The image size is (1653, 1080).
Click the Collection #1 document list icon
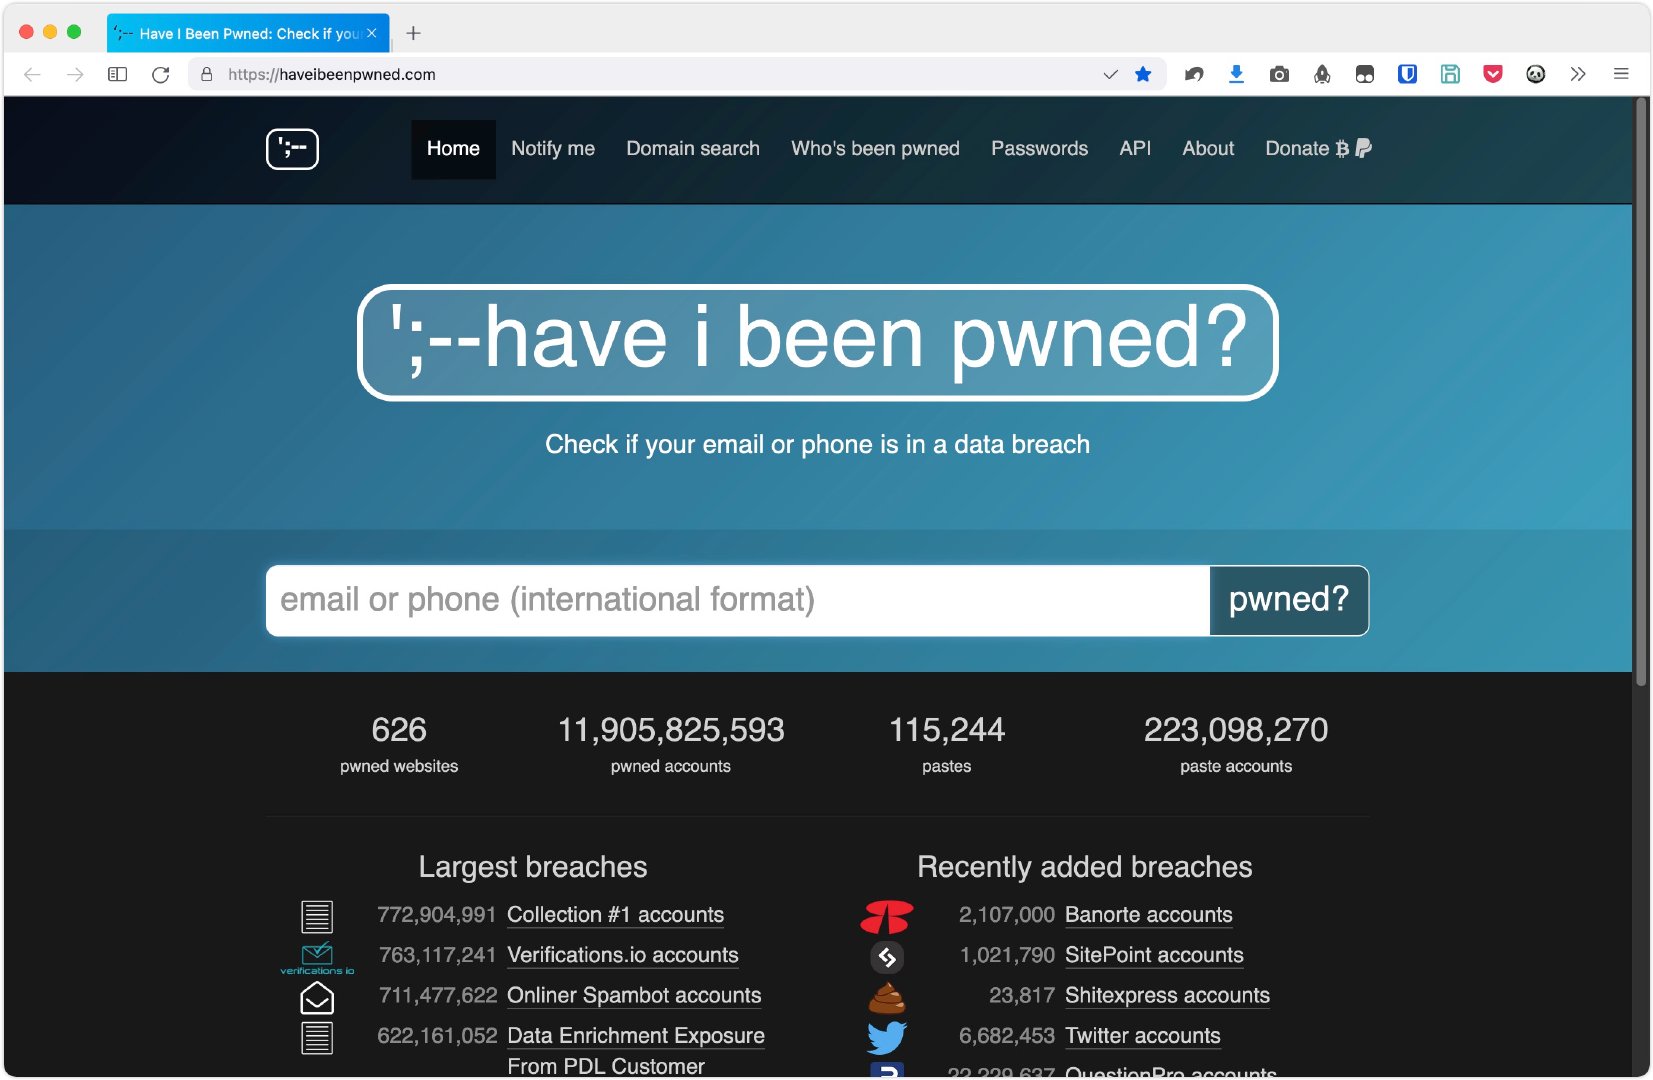point(317,916)
